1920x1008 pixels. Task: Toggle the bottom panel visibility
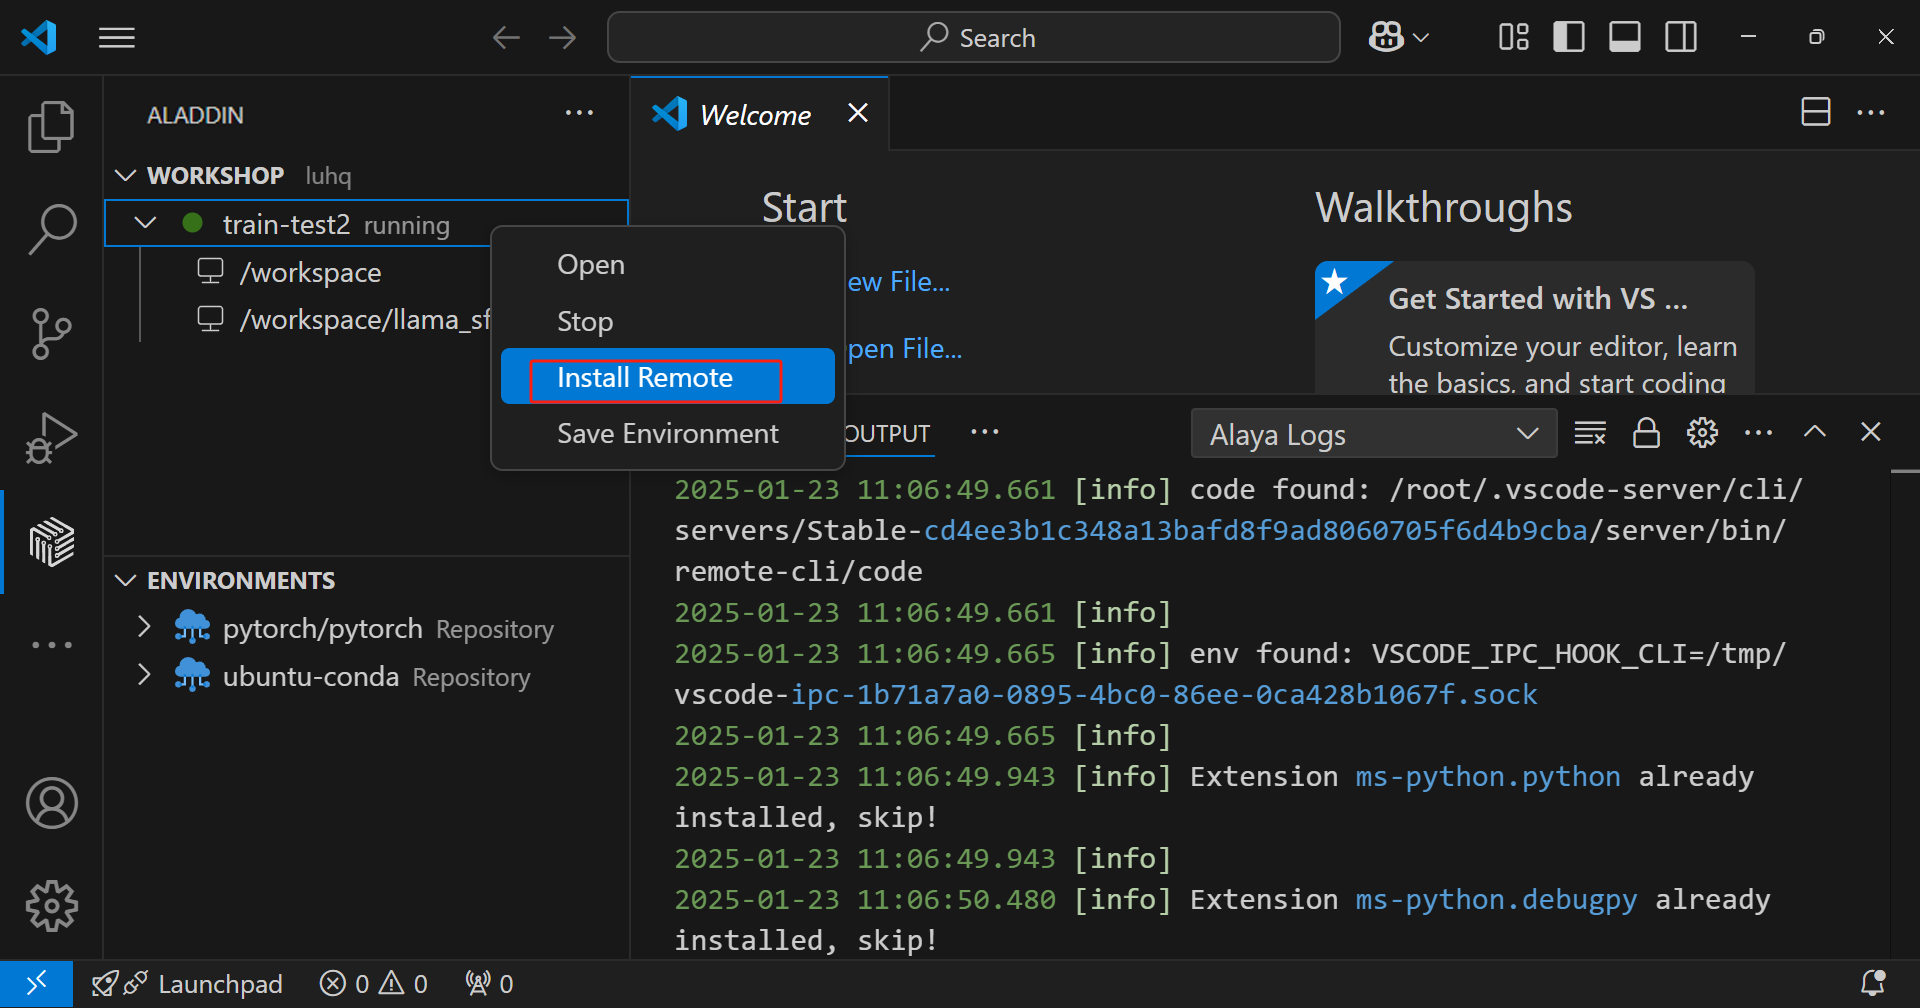coord(1624,38)
